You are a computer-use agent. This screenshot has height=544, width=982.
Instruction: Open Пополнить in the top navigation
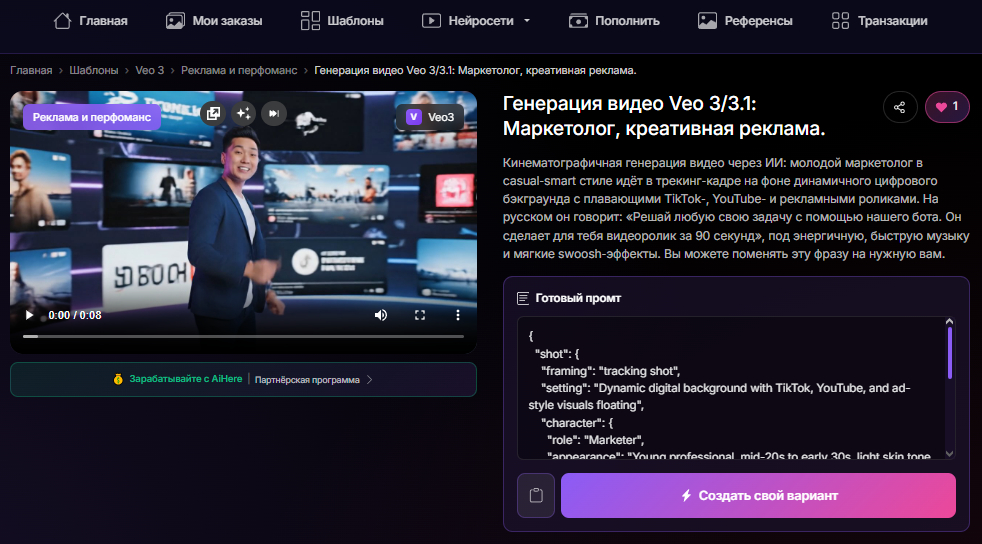click(x=614, y=21)
